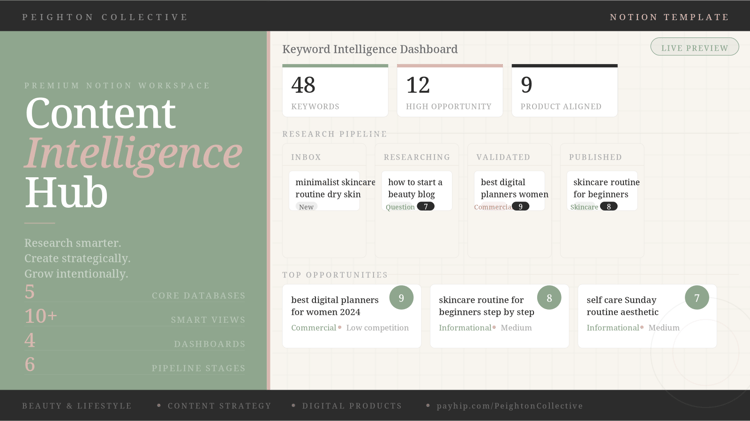Click the CONTENT STRATEGY footer text
Screen dimensions: 750x421
pyautogui.click(x=219, y=406)
